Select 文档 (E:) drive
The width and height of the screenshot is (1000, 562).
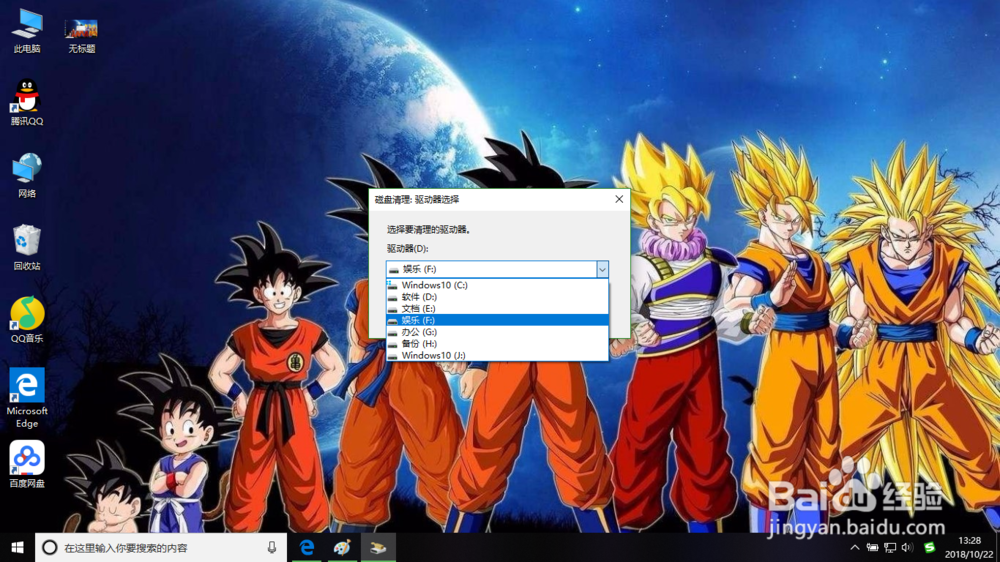pos(497,308)
